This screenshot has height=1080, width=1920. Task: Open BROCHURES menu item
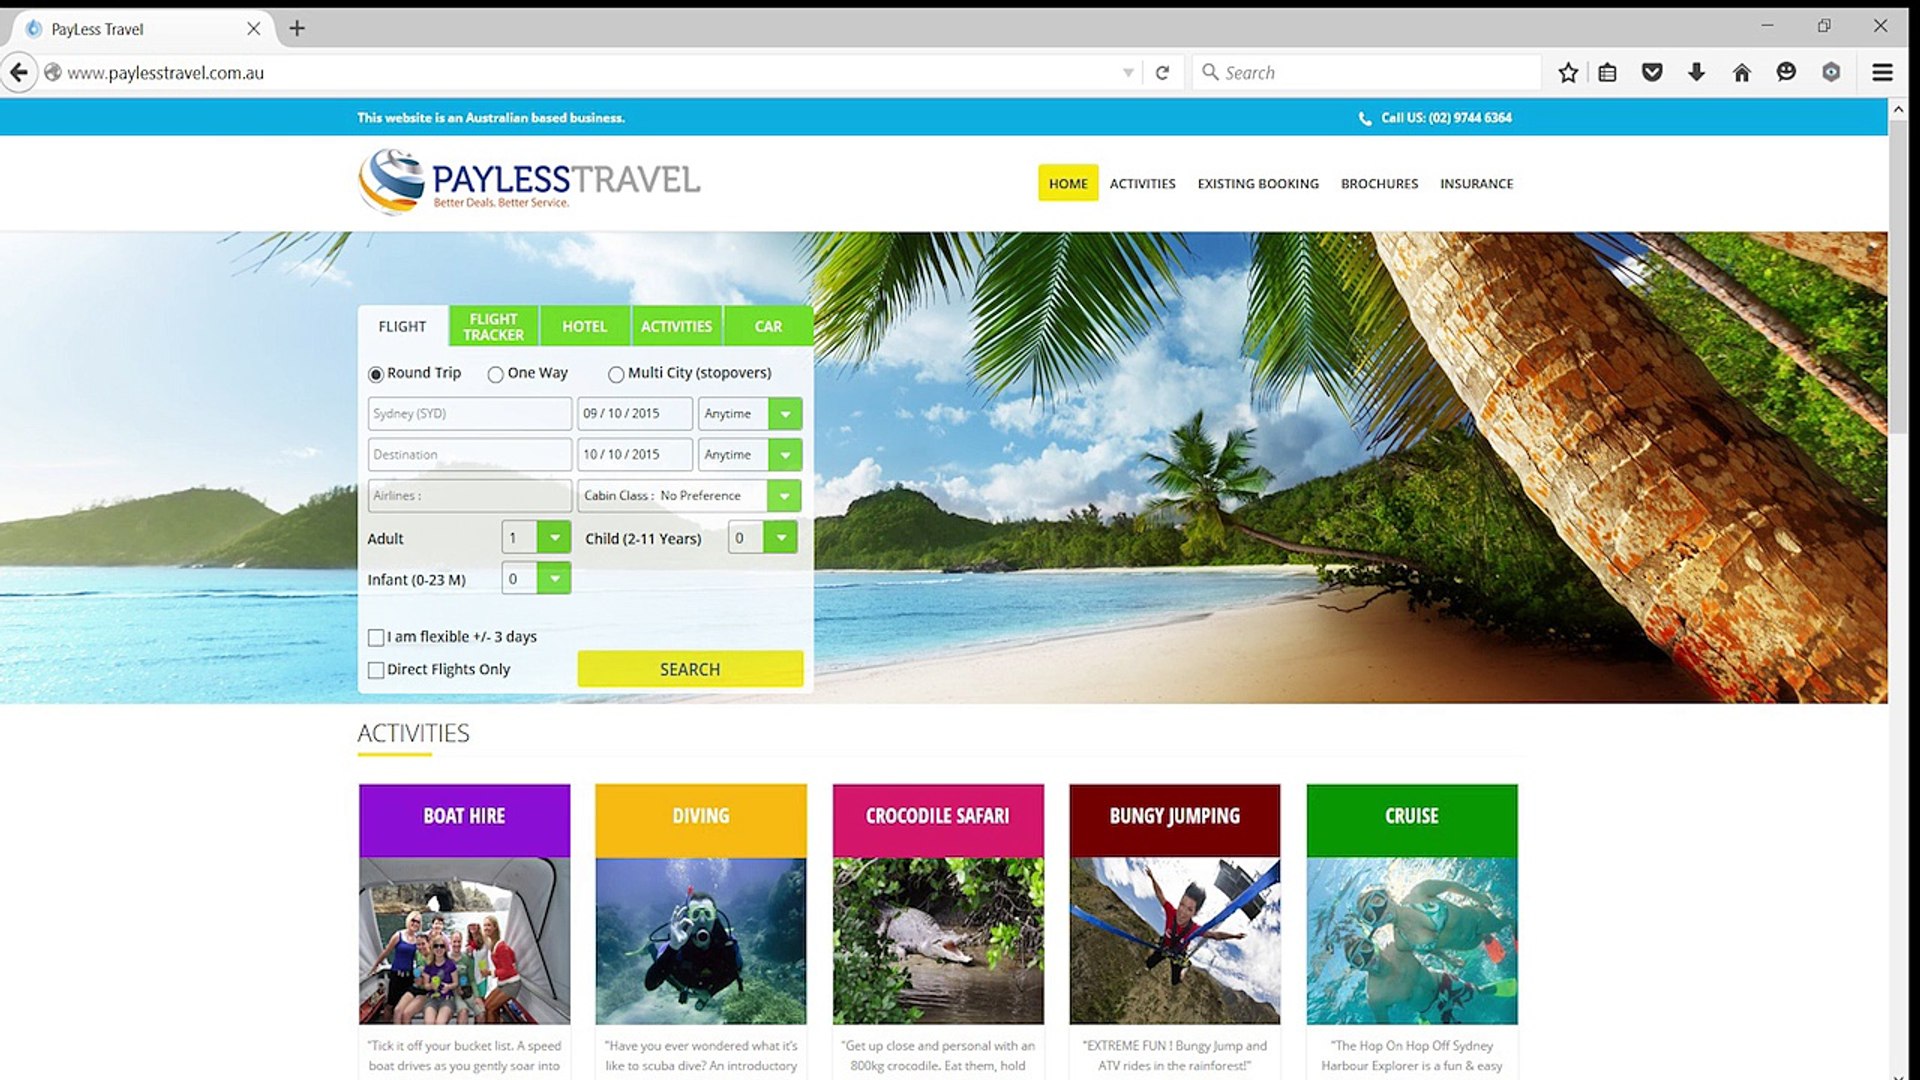[x=1379, y=183]
